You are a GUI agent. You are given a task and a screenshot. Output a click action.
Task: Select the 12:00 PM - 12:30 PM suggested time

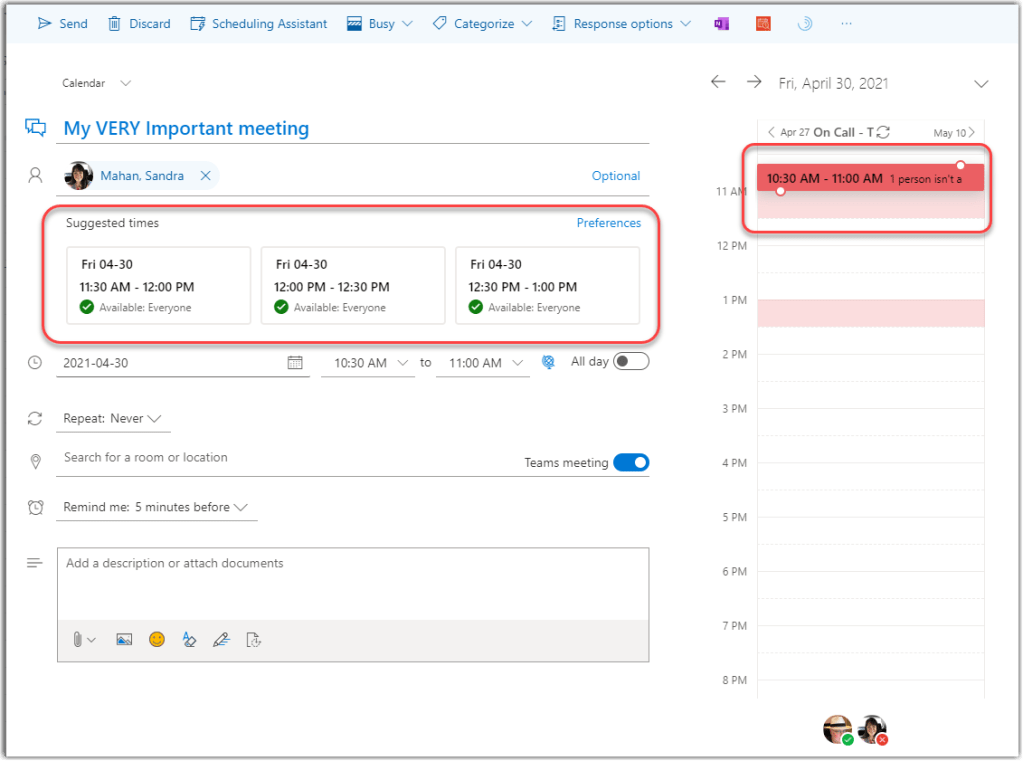[352, 286]
